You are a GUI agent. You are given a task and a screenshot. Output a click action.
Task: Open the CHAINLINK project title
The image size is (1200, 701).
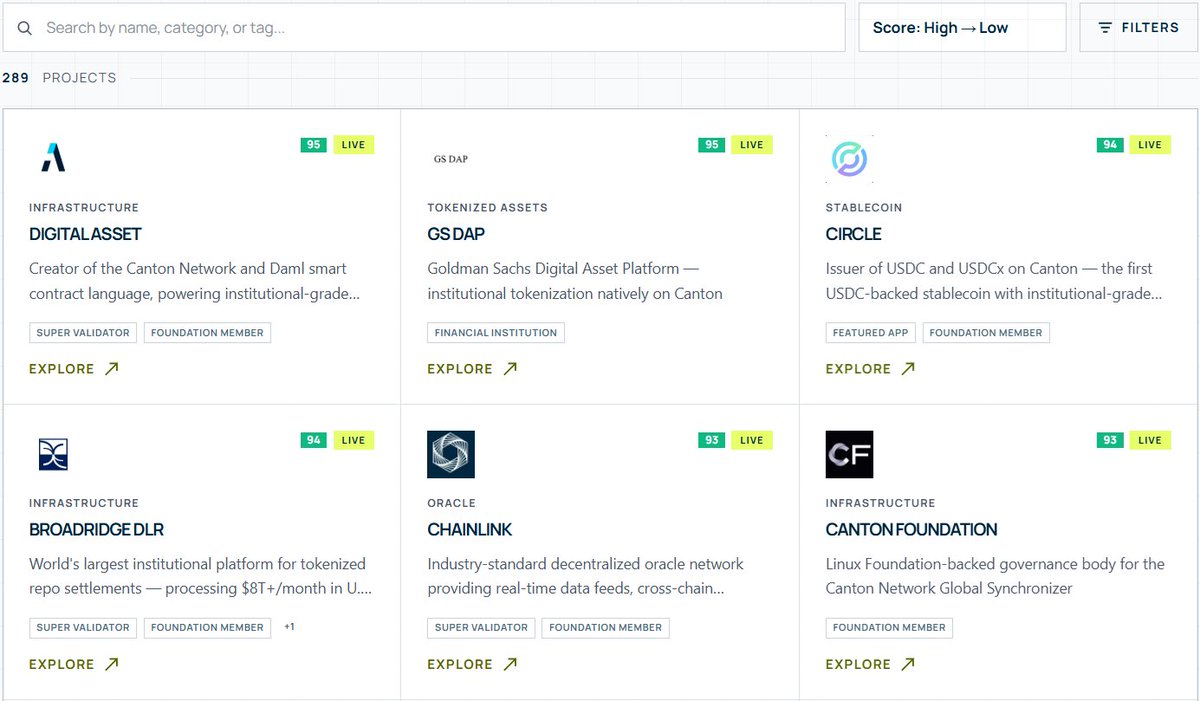(470, 529)
